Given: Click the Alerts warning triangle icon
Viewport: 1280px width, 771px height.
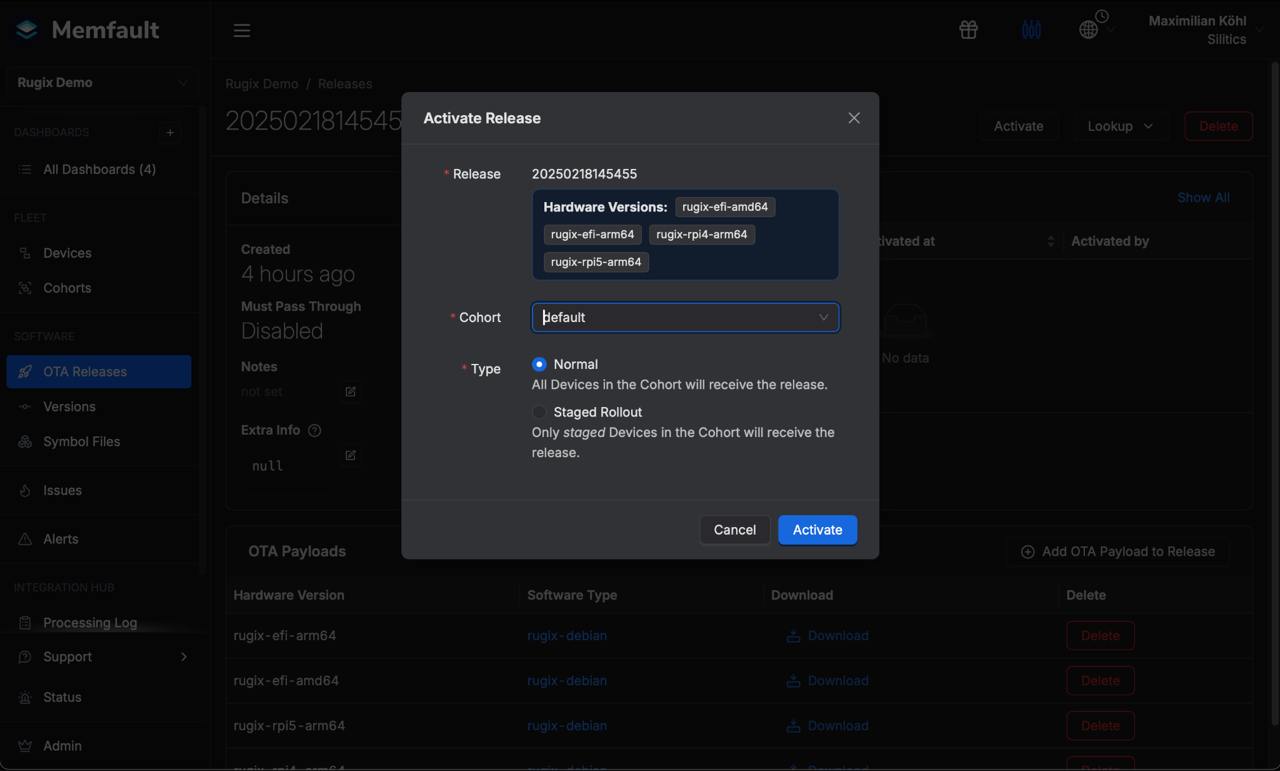Looking at the screenshot, I should pos(24,538).
